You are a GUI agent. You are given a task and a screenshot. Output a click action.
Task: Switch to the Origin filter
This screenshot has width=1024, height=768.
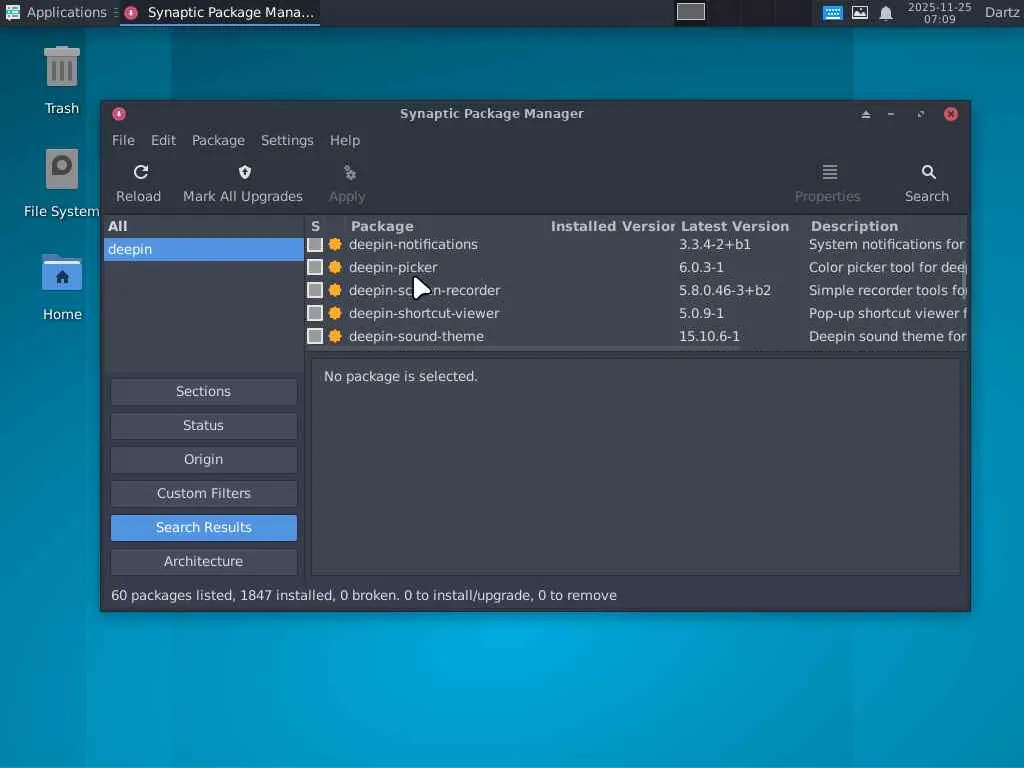click(x=204, y=460)
